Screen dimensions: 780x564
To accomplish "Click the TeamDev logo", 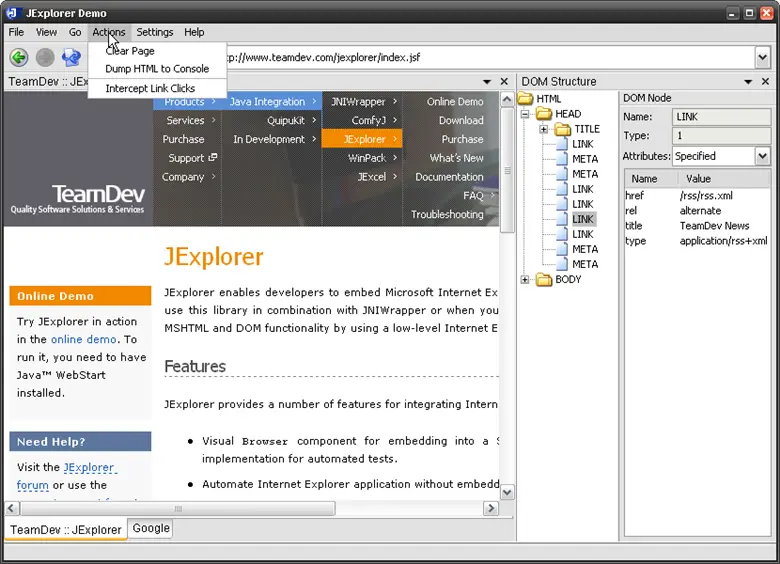I will click(78, 200).
